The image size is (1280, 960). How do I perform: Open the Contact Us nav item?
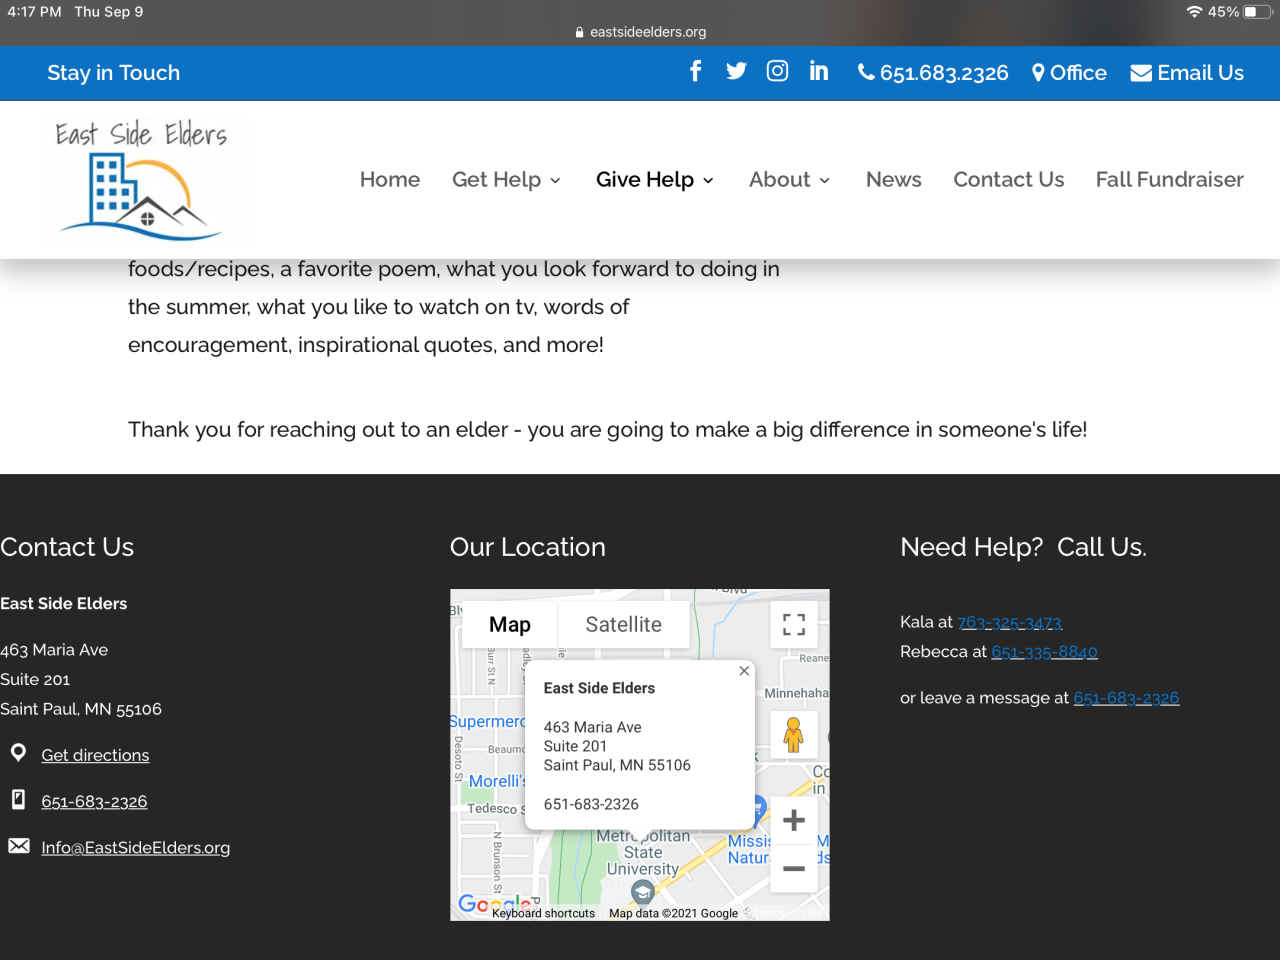pyautogui.click(x=1009, y=180)
